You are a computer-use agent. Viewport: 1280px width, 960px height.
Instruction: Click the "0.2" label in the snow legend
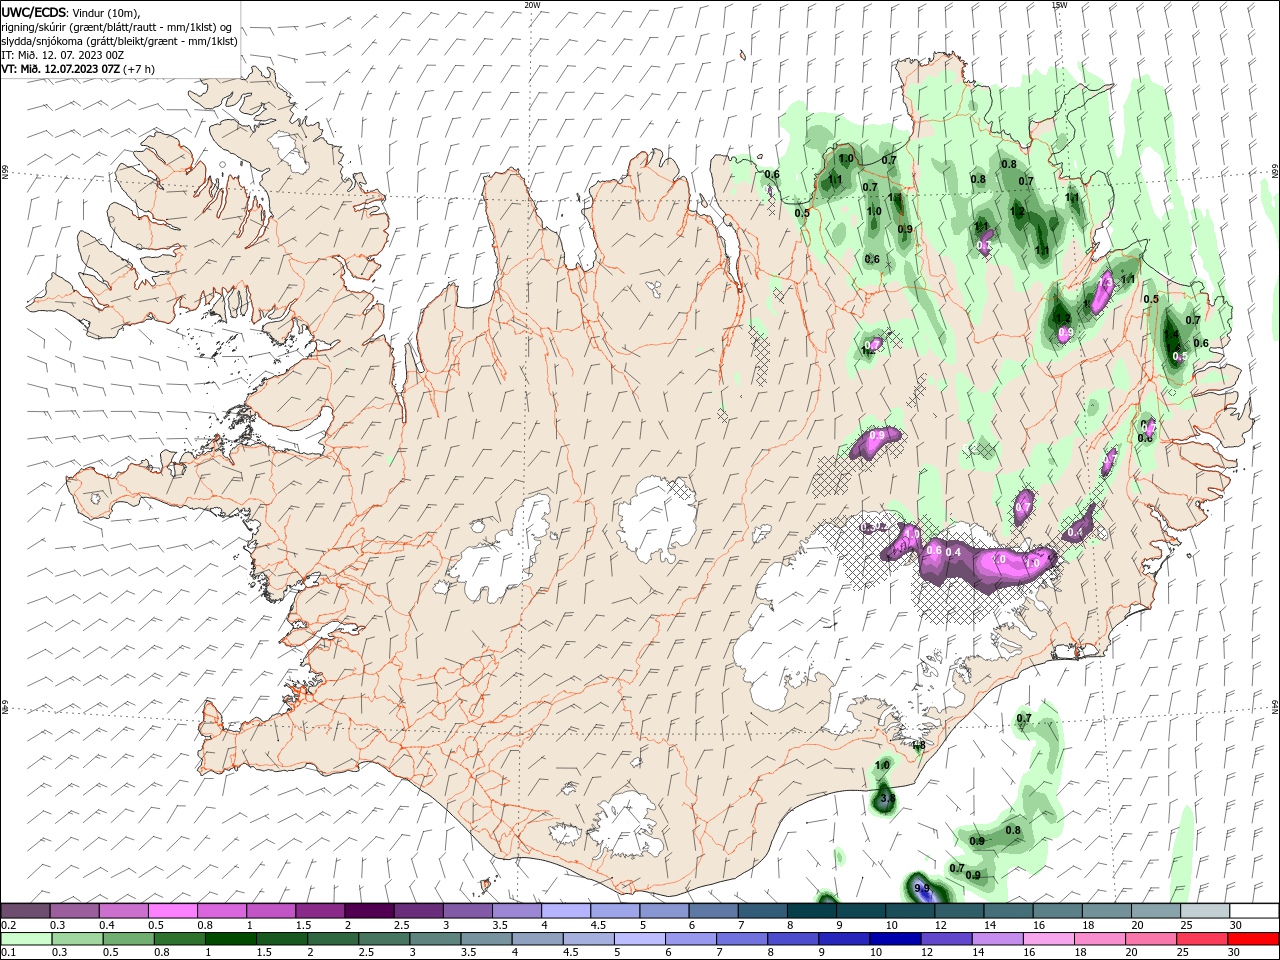(x=8, y=925)
